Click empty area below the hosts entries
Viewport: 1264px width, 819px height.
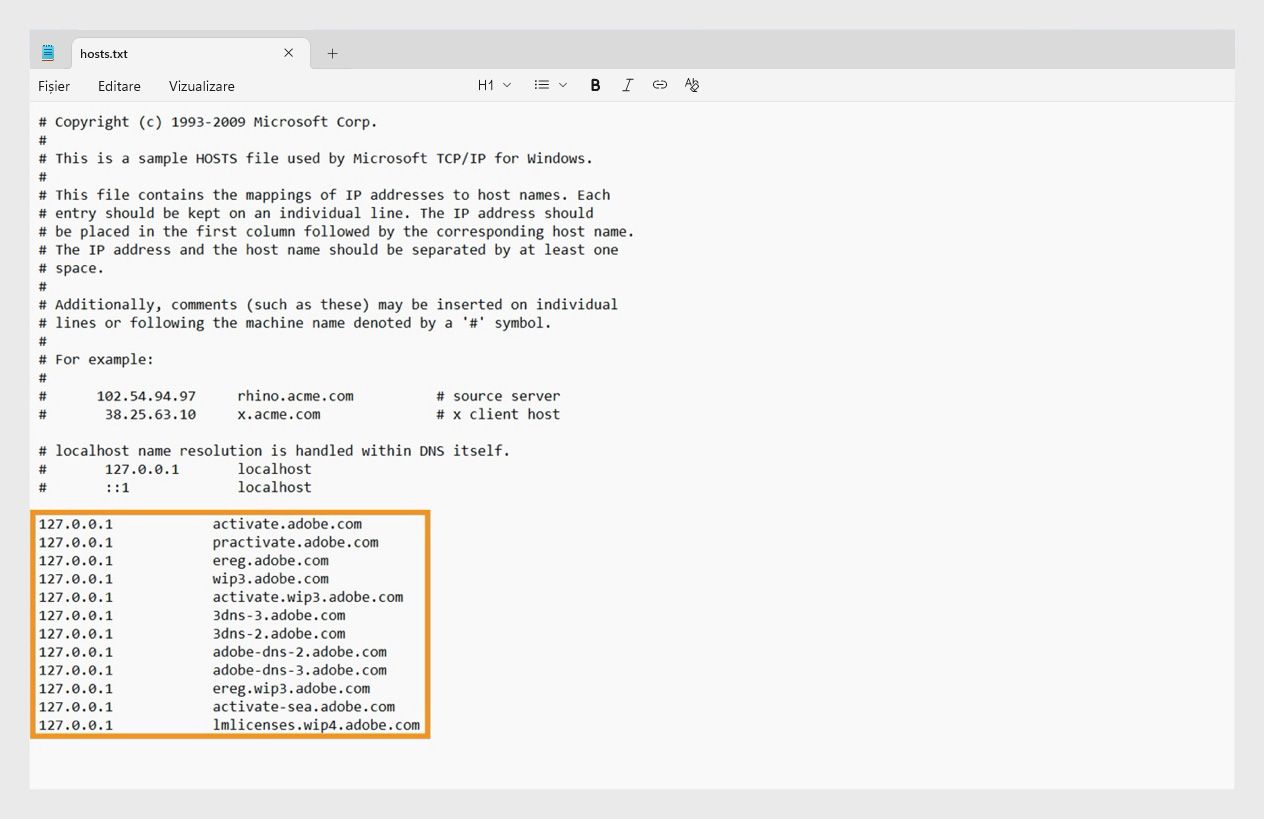point(632,764)
